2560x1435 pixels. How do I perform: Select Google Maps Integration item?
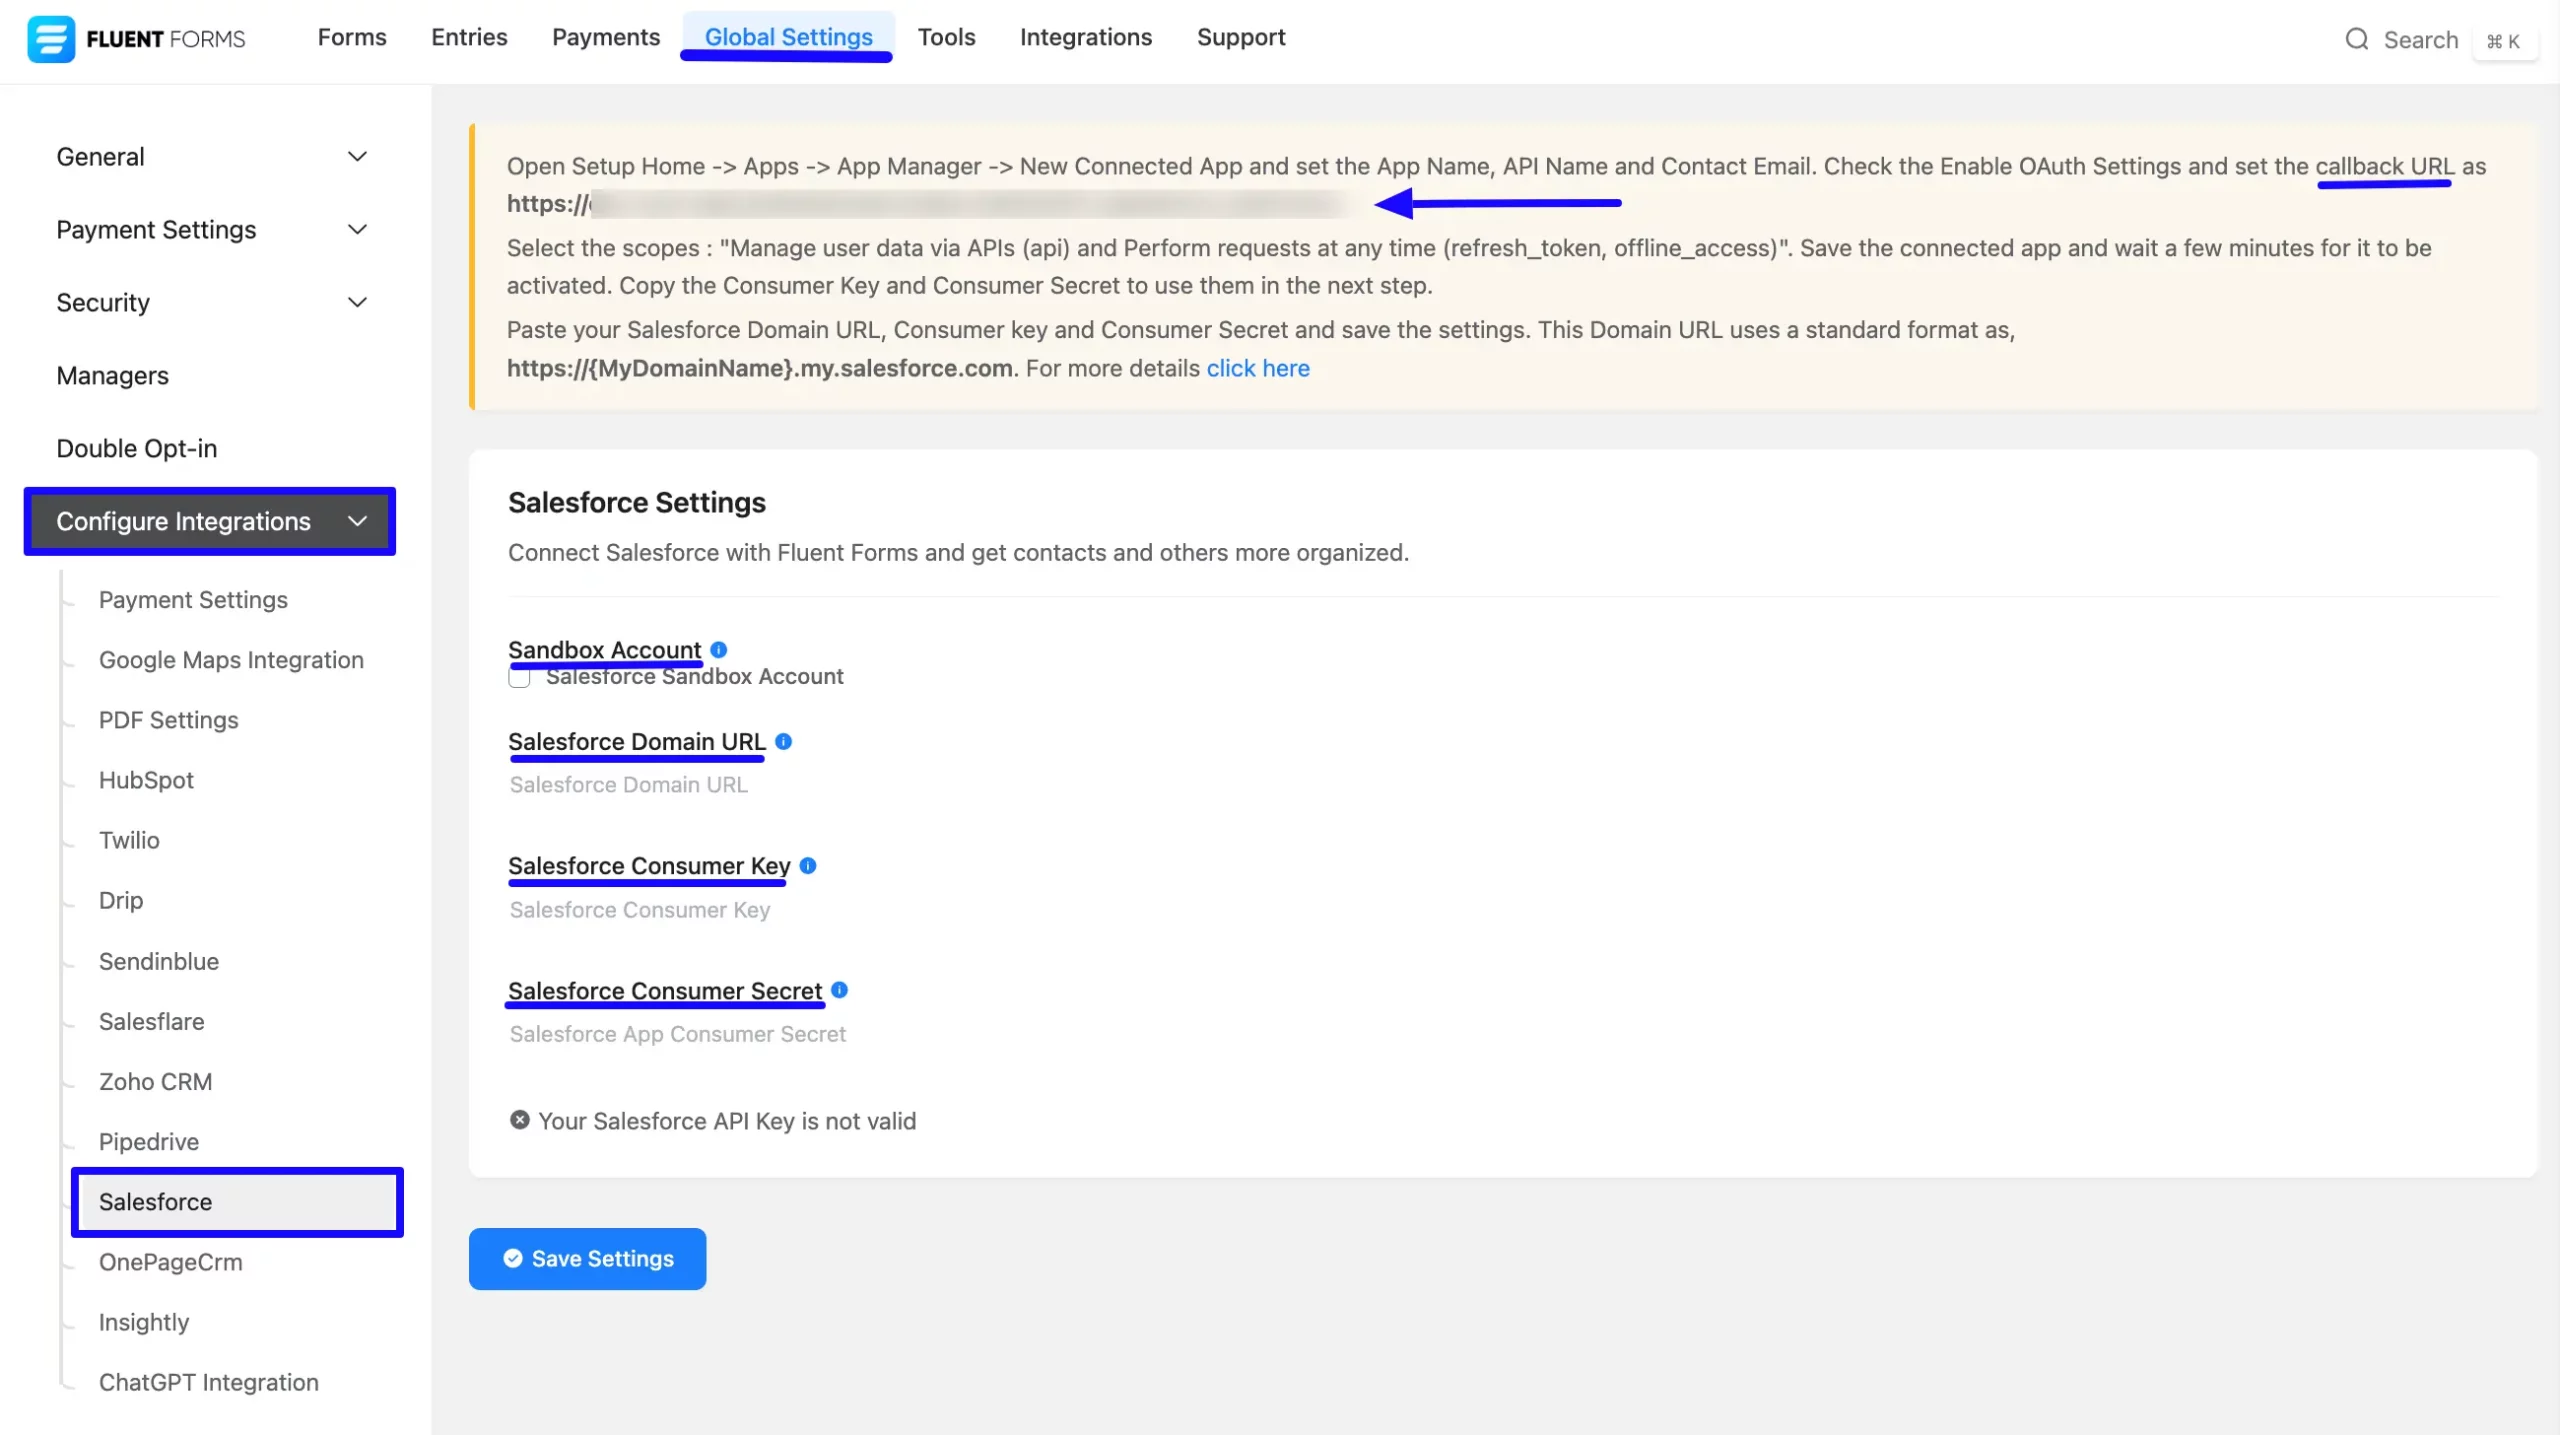click(x=231, y=660)
